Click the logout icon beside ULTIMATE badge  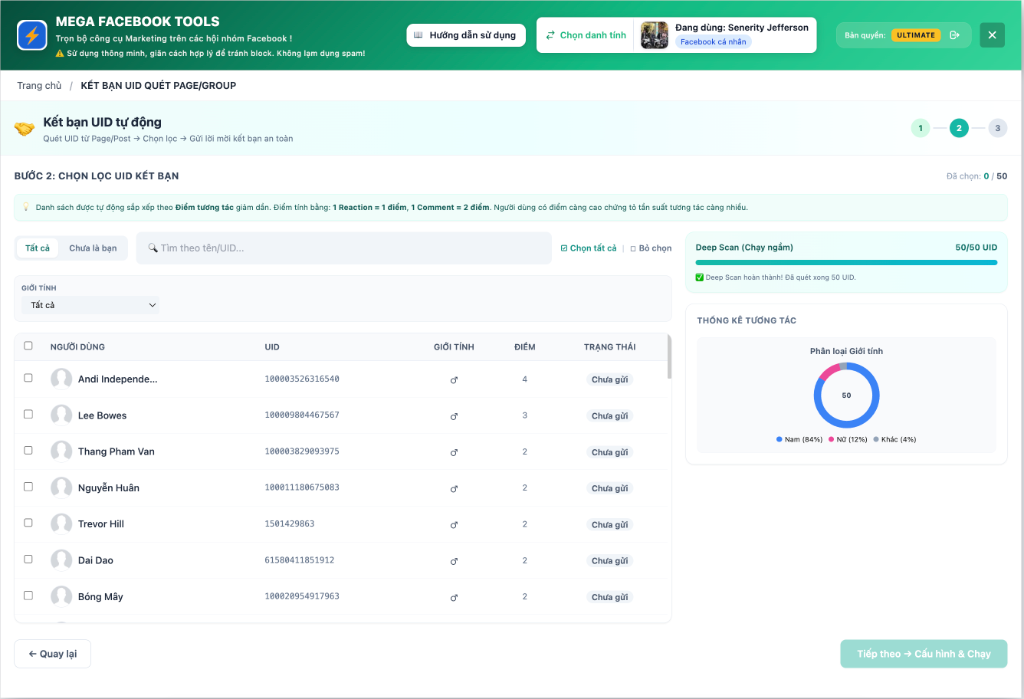tap(955, 35)
